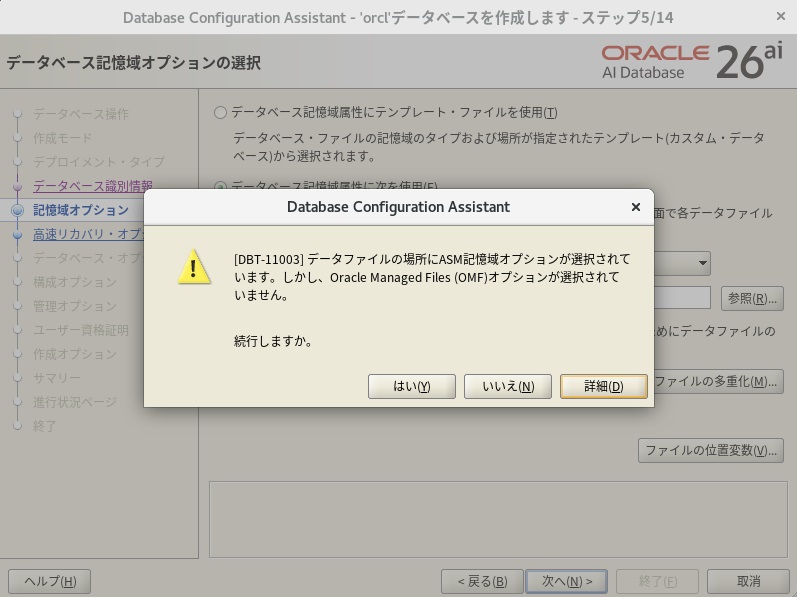The image size is (797, 597).
Task: Click the yellow warning triangle icon
Action: tap(194, 267)
